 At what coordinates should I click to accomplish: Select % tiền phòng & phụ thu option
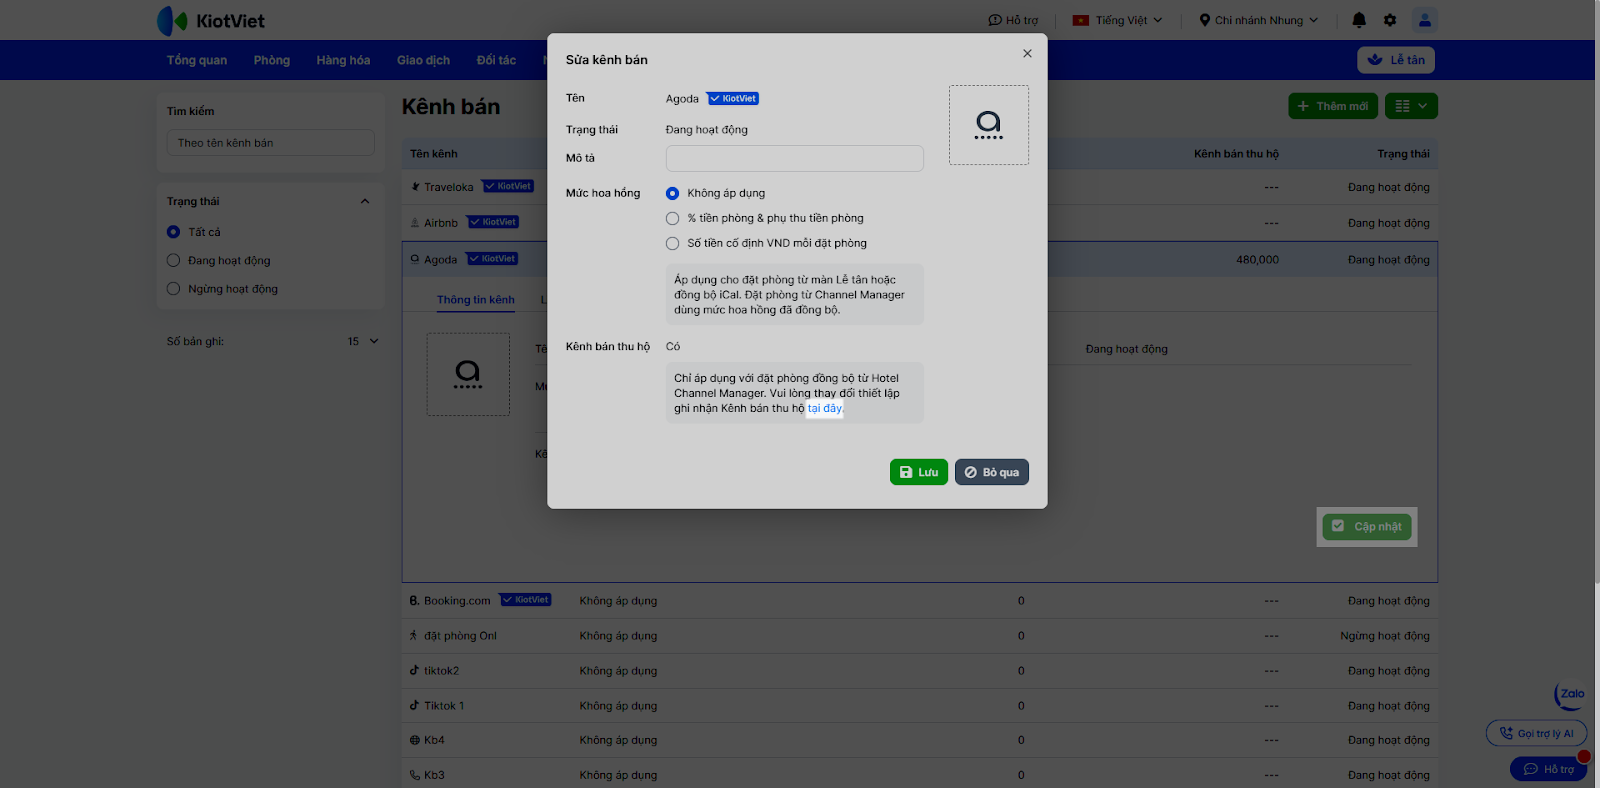coord(673,218)
